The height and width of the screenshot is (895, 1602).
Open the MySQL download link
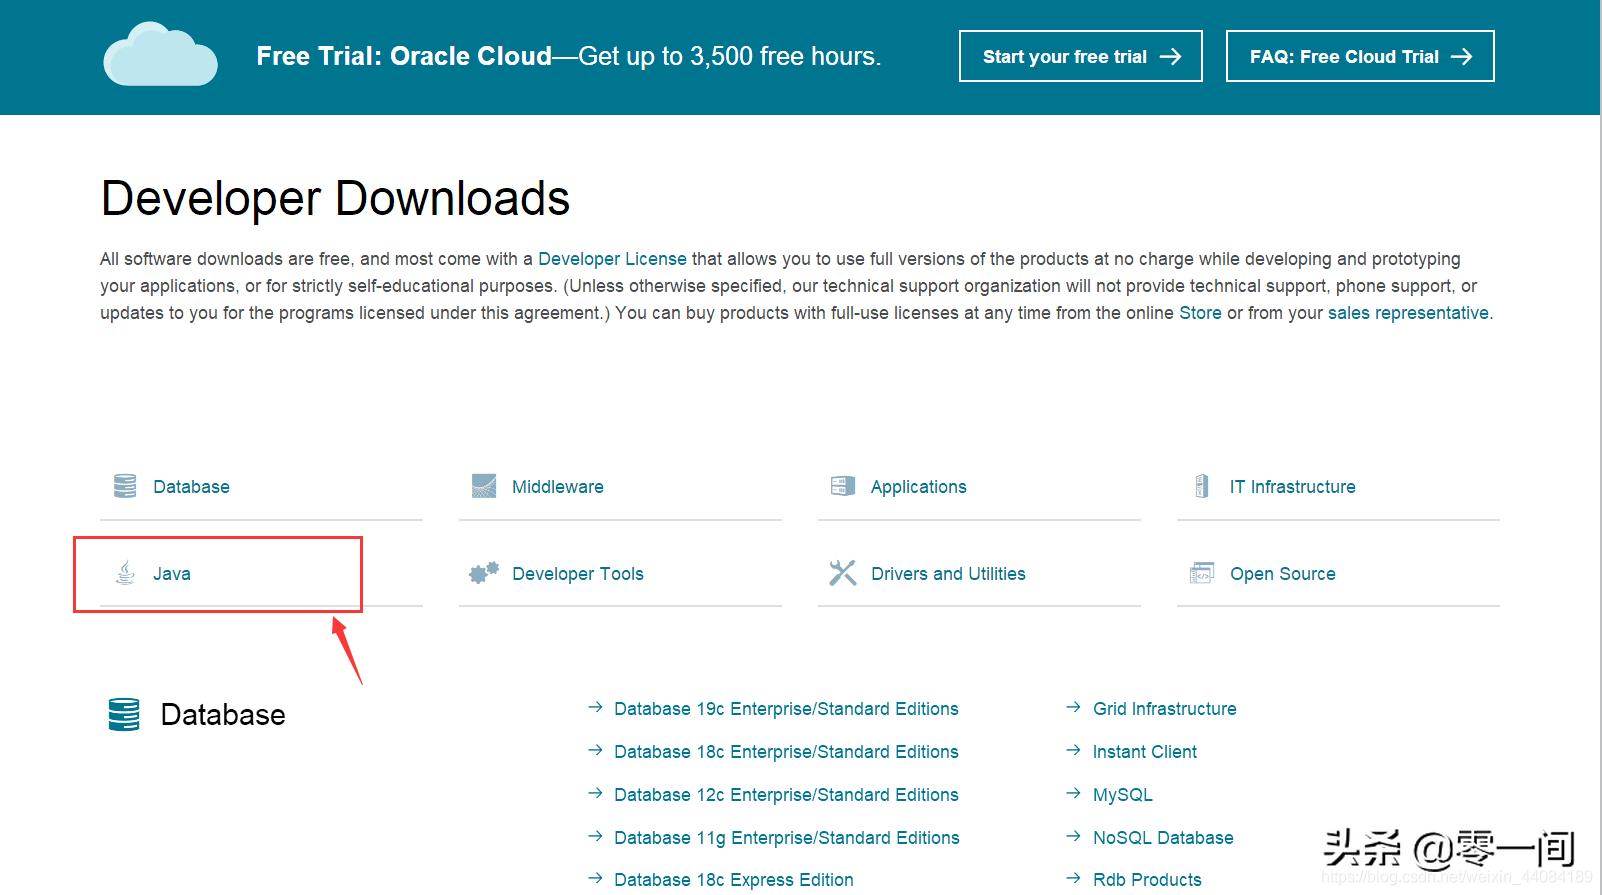1123,795
